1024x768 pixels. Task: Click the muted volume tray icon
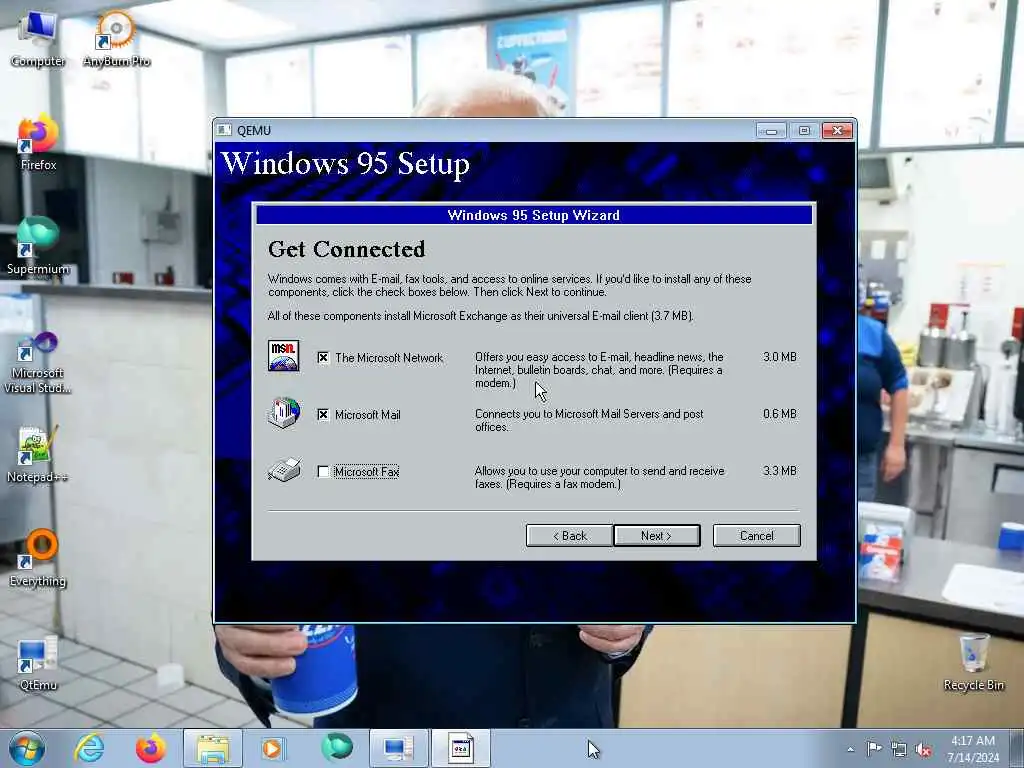tap(923, 750)
